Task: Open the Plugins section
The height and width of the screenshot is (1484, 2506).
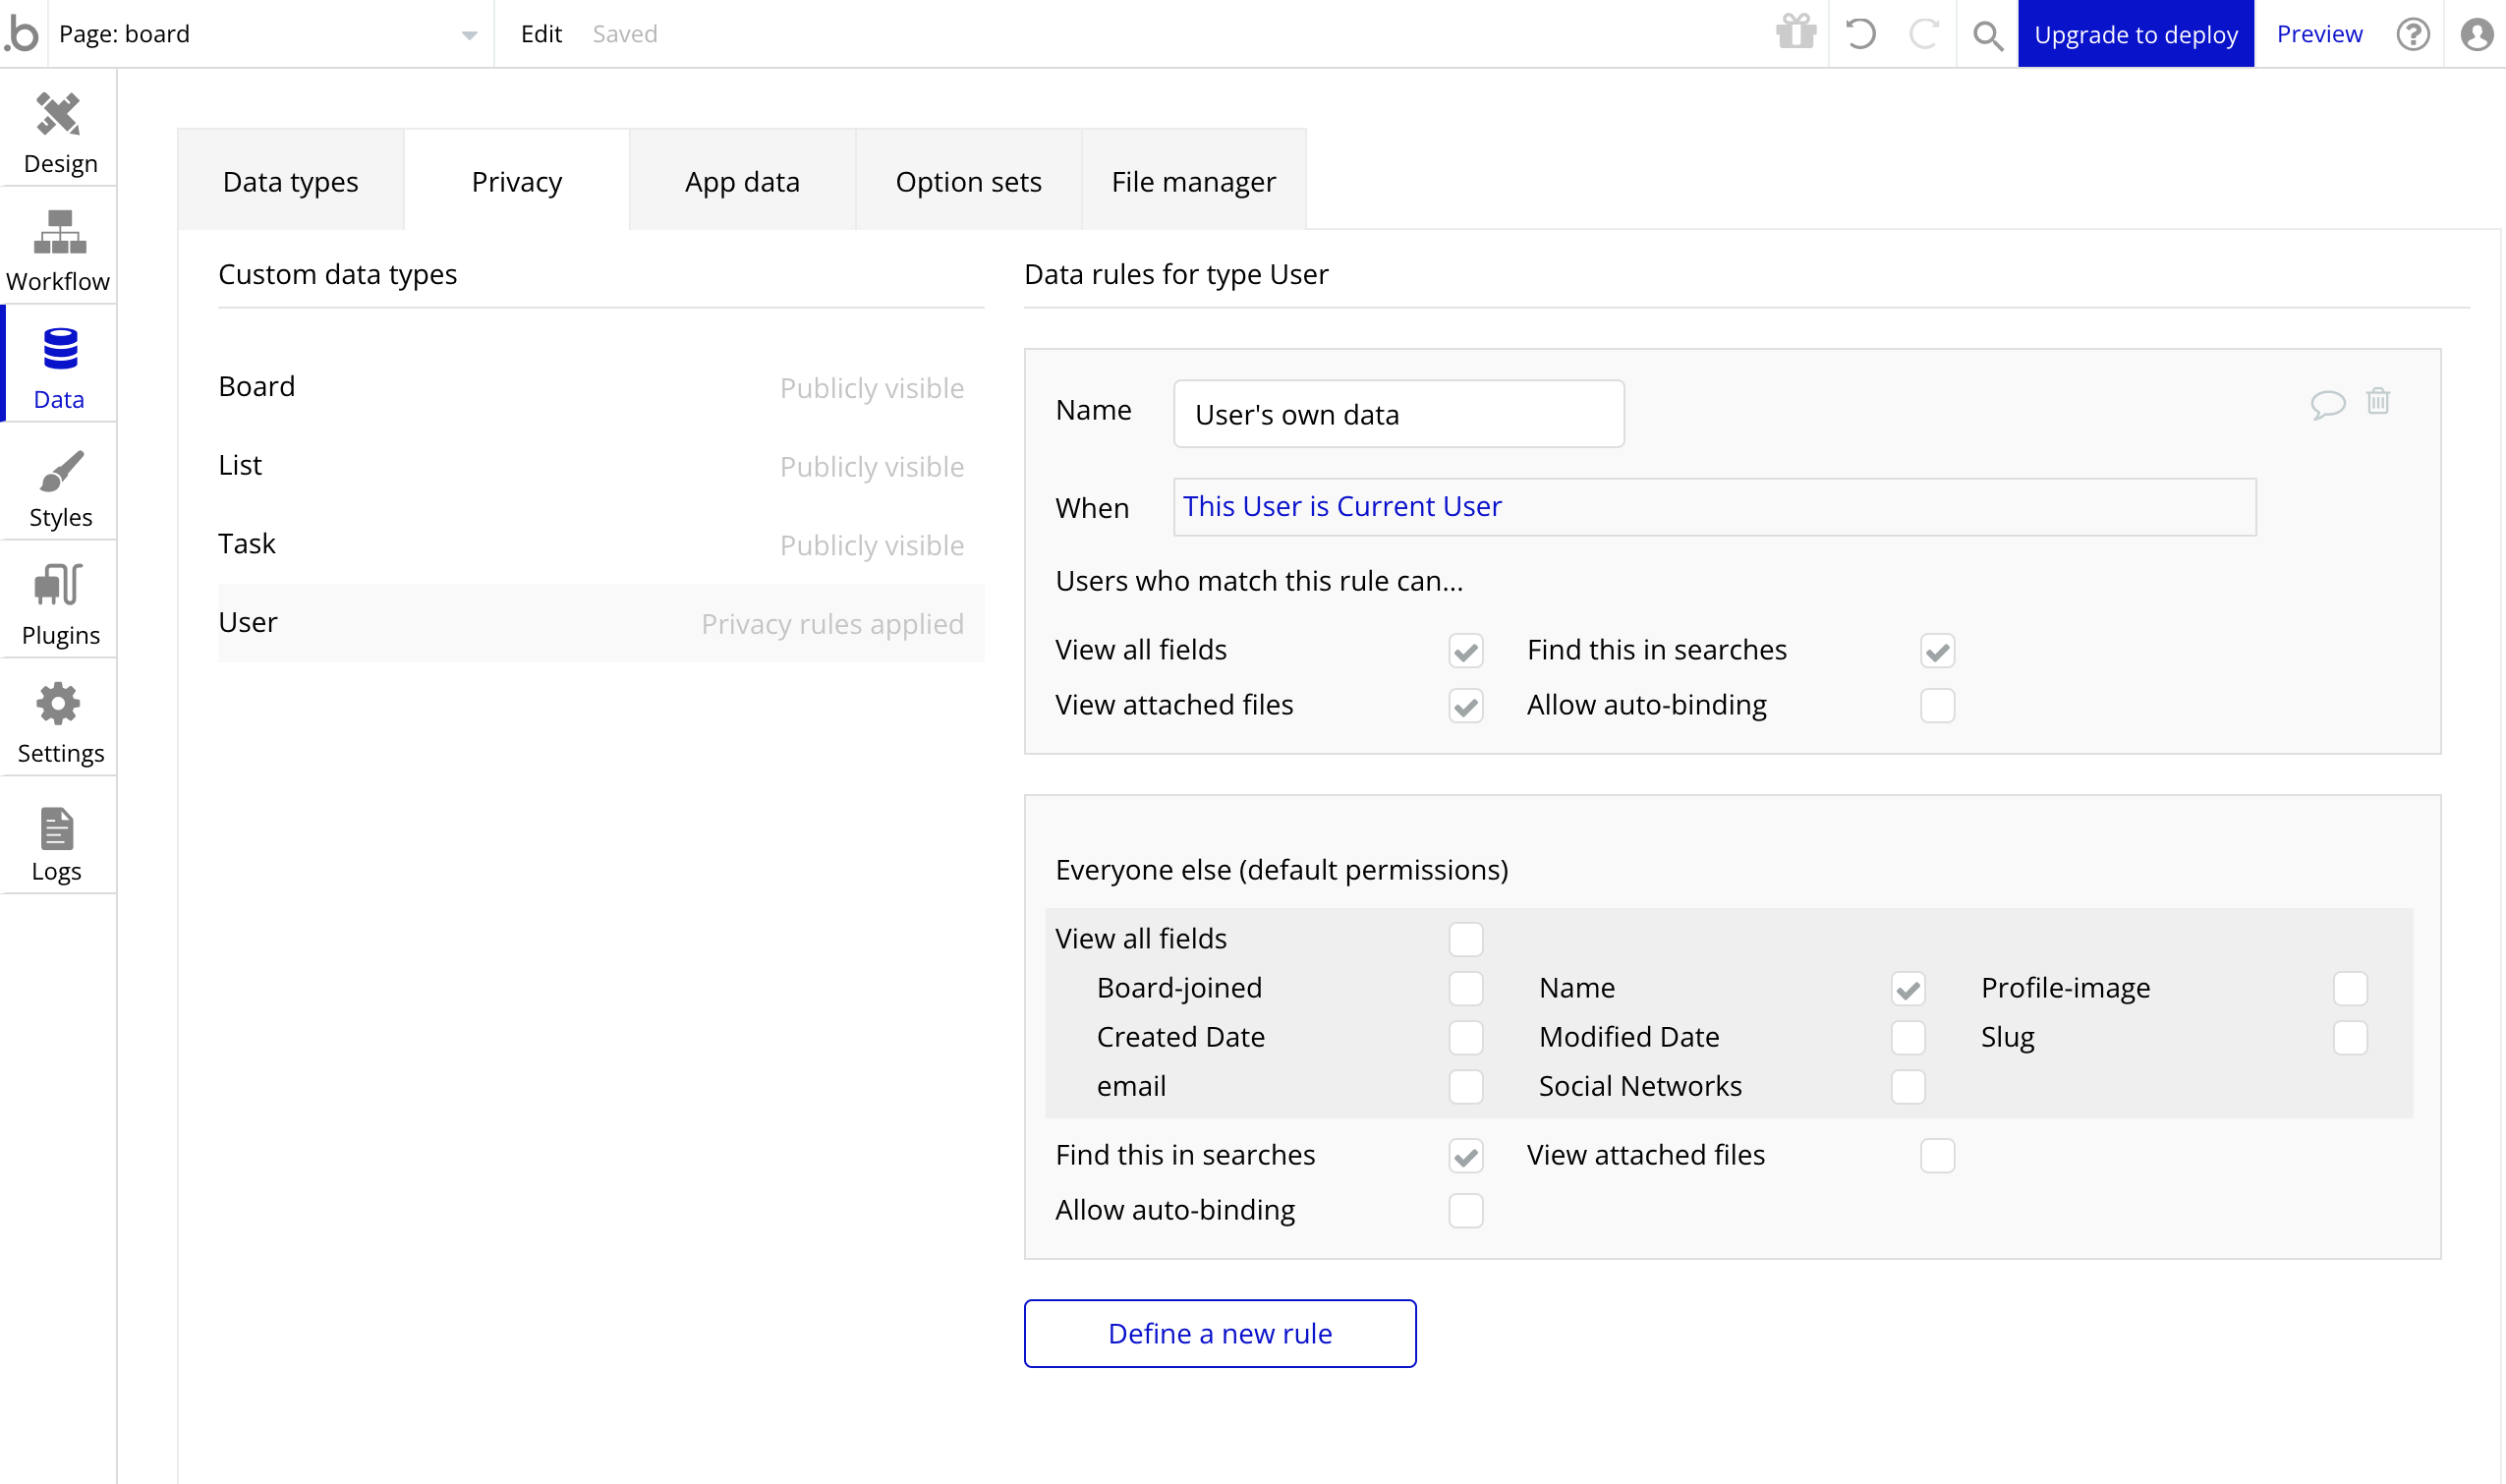Action: tap(59, 606)
